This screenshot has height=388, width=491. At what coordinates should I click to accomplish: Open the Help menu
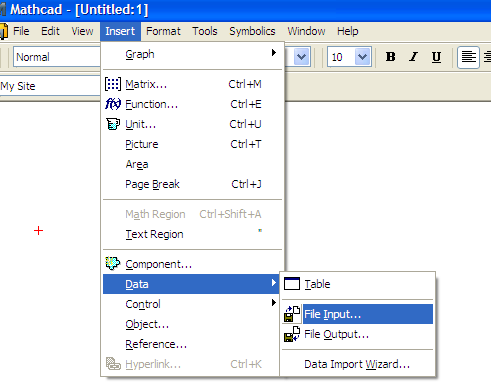(x=348, y=31)
